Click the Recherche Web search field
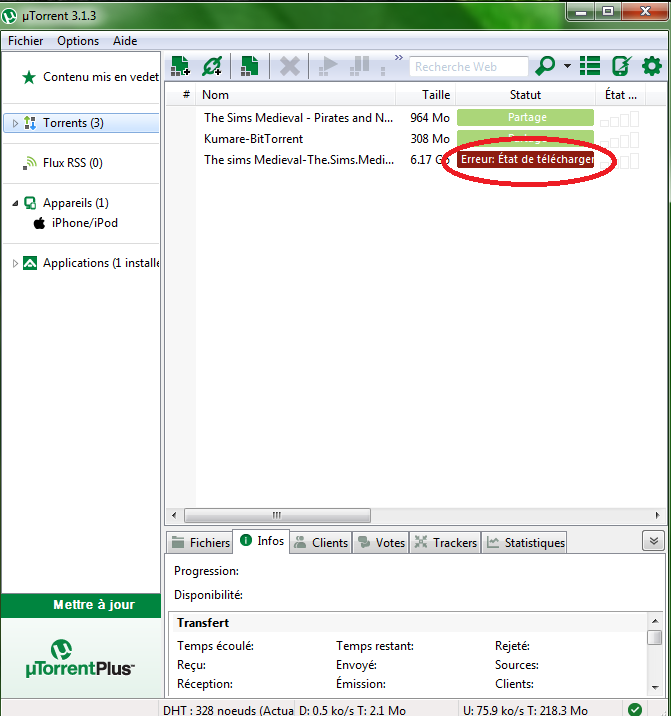The image size is (671, 716). click(469, 67)
